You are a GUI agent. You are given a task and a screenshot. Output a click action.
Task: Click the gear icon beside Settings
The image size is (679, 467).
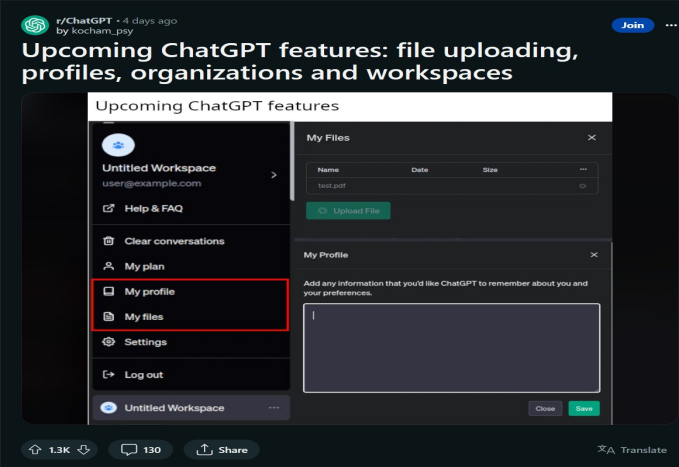(x=109, y=342)
